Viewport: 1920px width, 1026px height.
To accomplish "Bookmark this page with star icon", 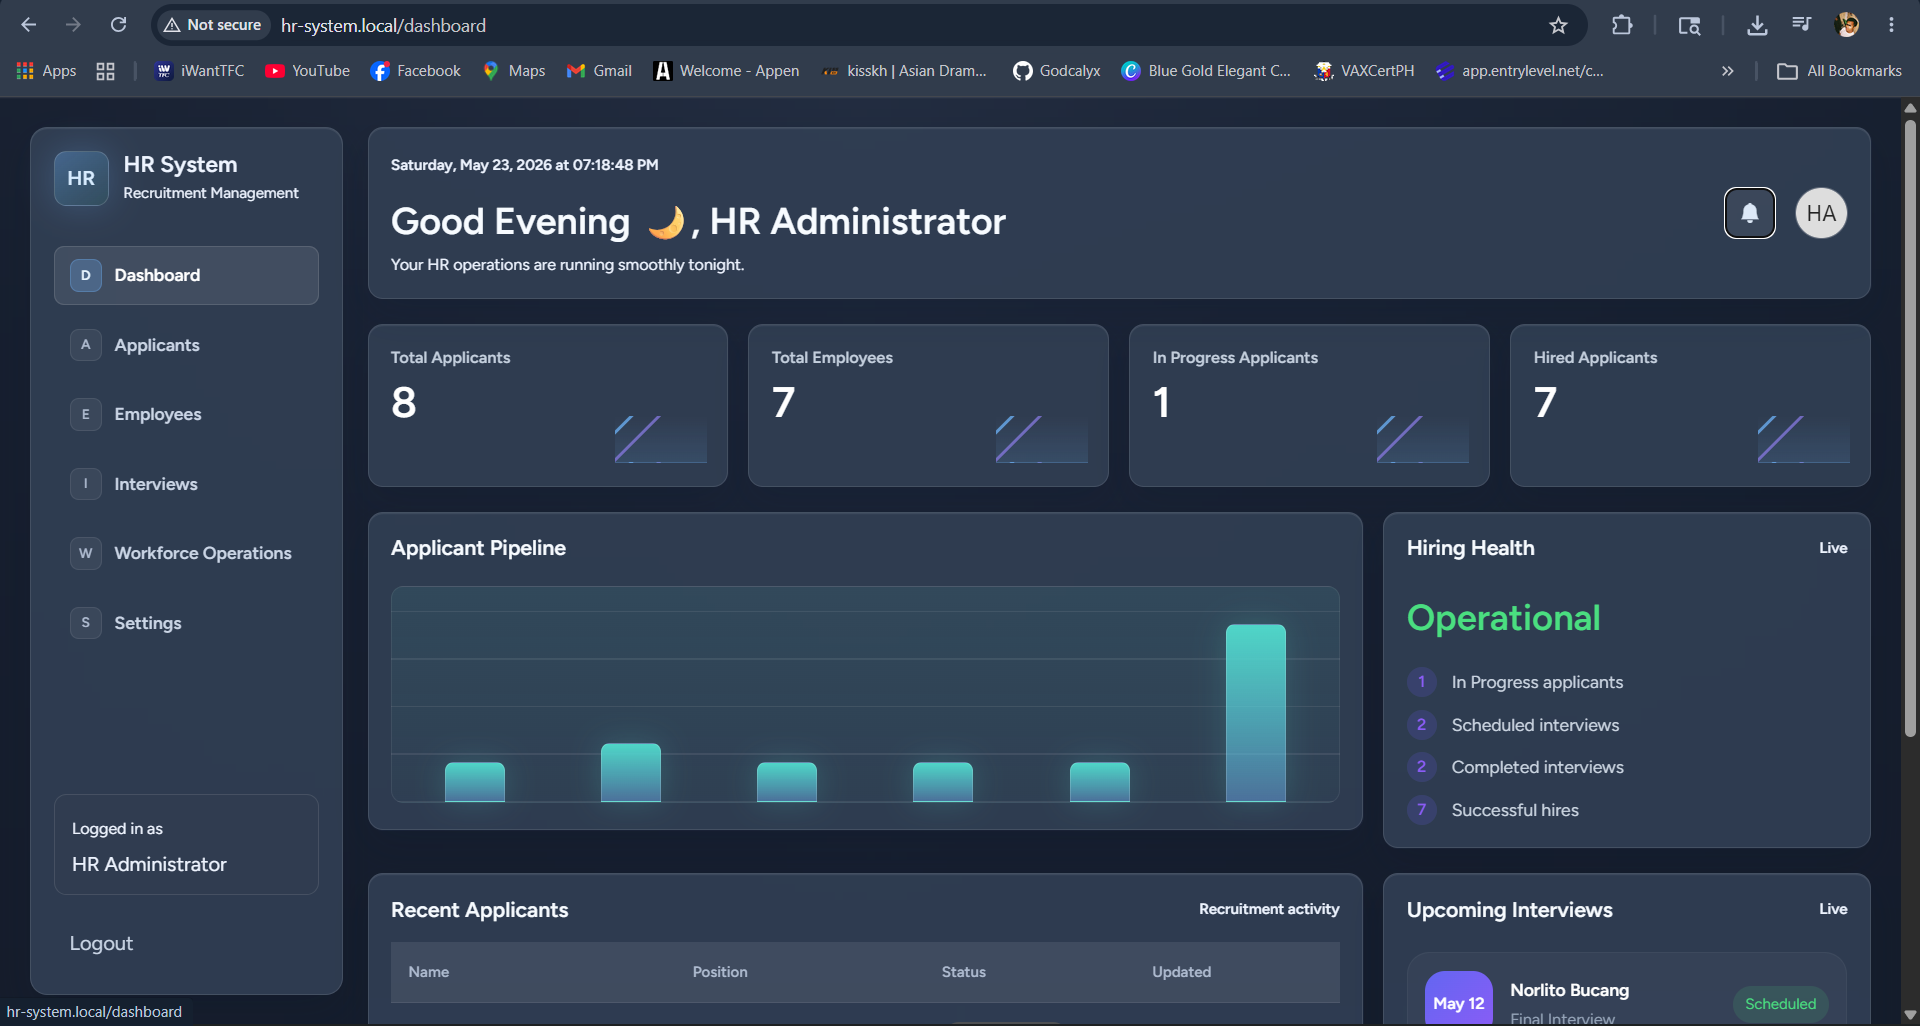I will coord(1558,25).
